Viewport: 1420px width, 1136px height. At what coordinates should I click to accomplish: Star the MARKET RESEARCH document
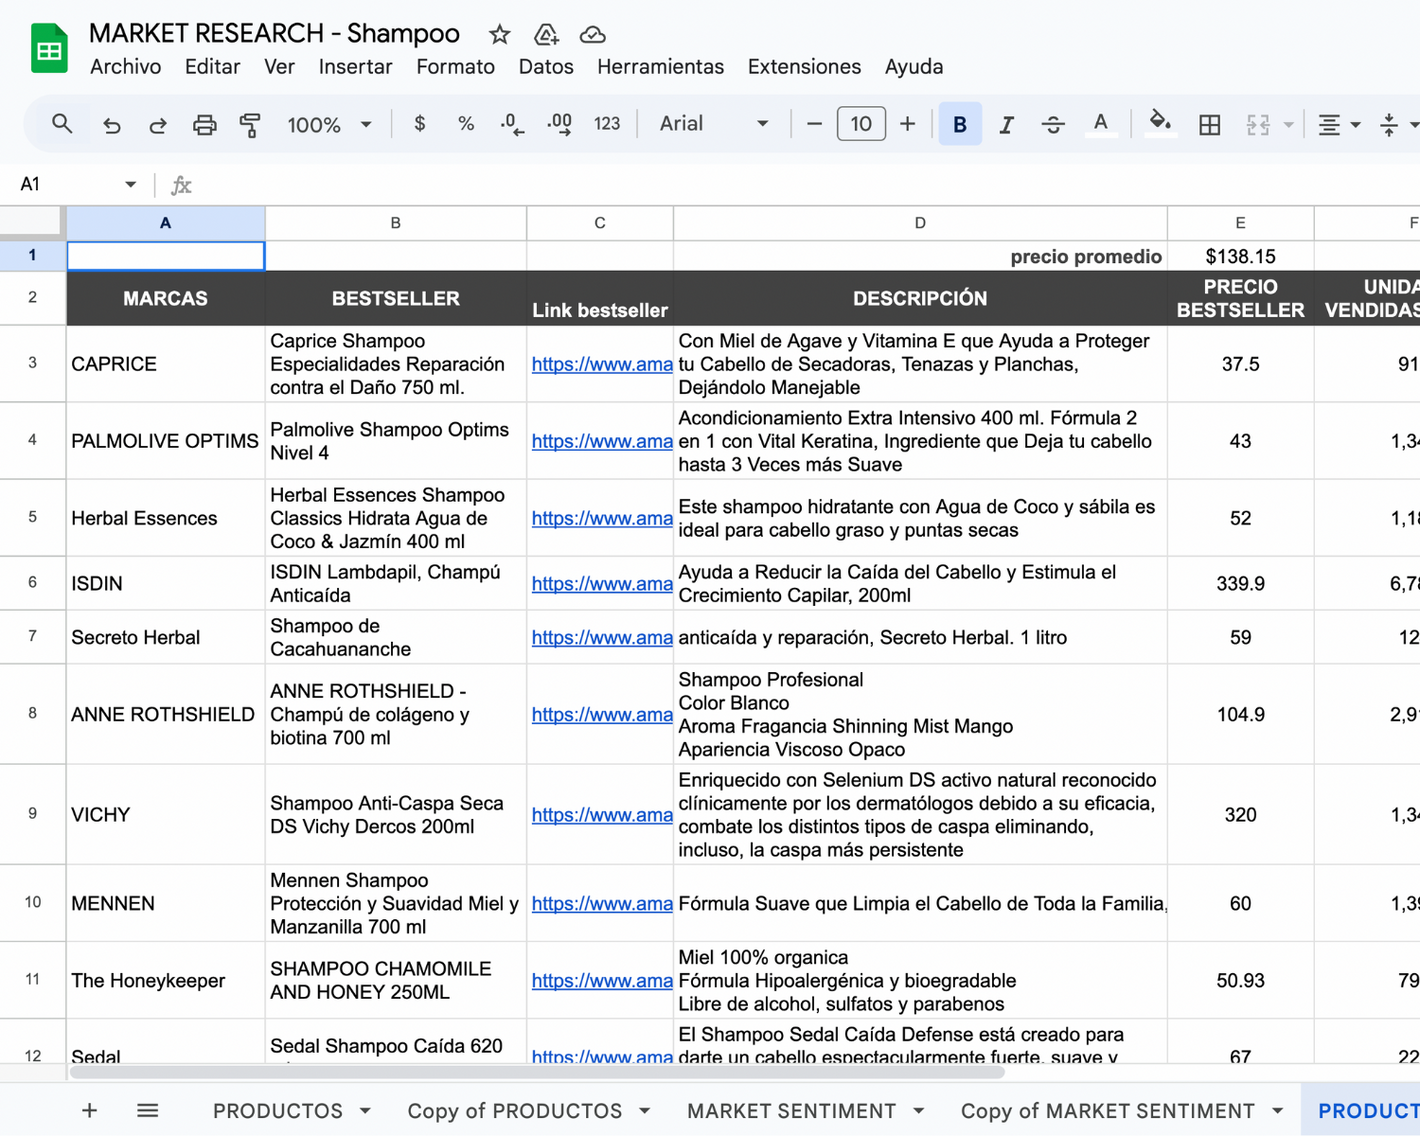coord(499,35)
